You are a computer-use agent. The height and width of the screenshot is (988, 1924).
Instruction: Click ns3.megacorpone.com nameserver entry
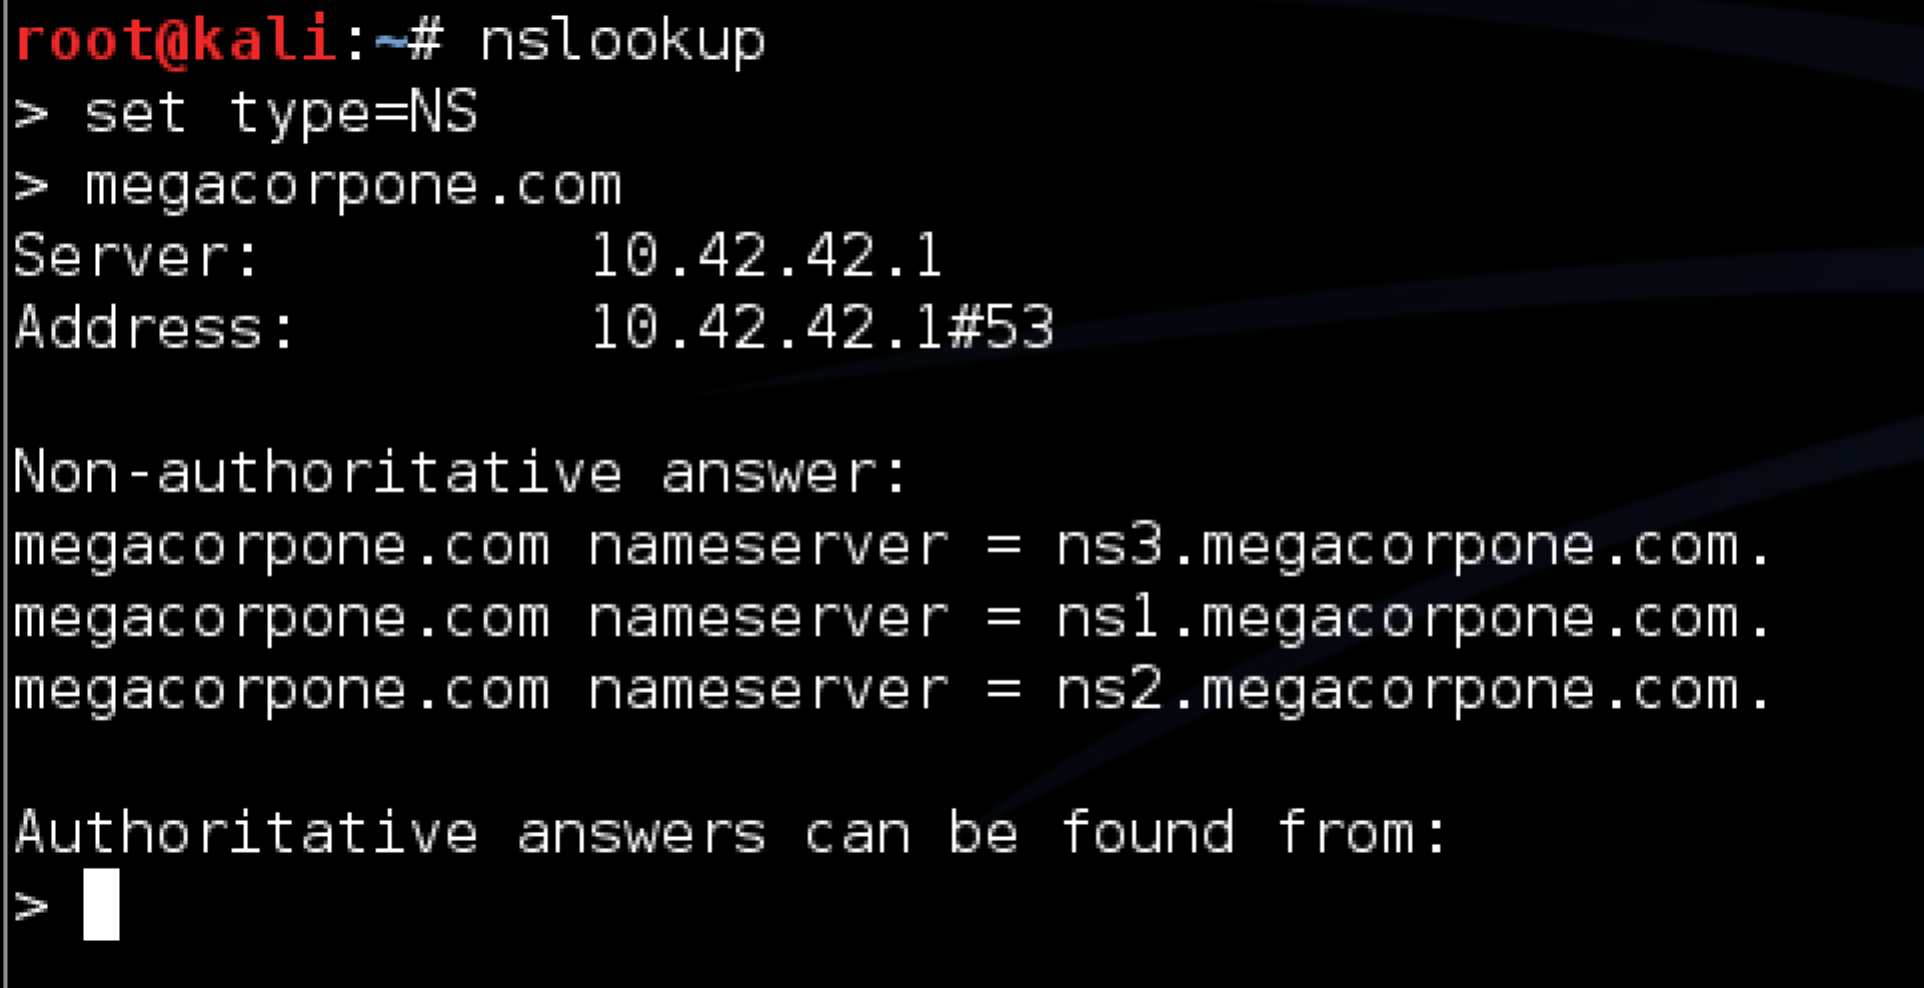coord(1413,547)
